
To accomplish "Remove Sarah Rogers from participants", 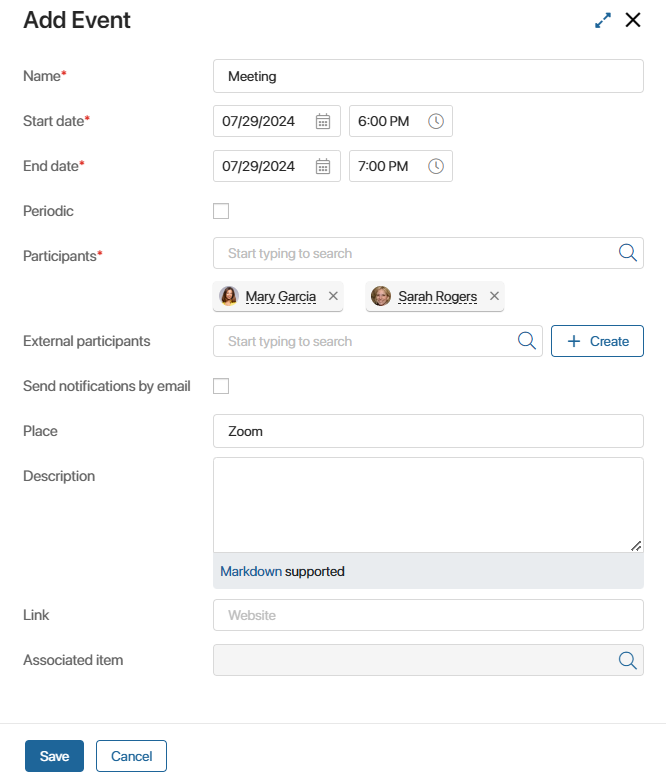I will [494, 296].
